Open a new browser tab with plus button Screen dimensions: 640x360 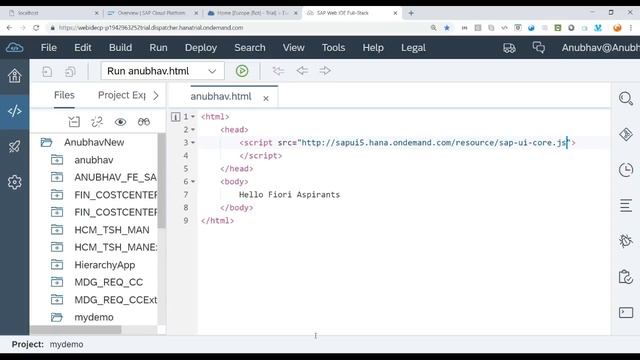pos(411,13)
